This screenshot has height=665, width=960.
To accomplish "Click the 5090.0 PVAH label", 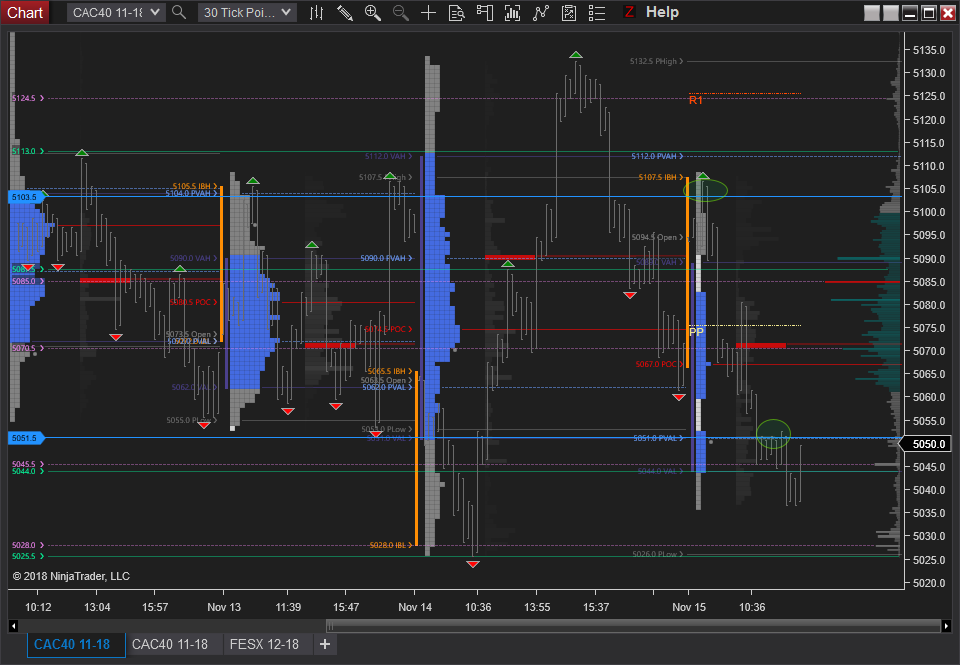I will click(x=386, y=258).
